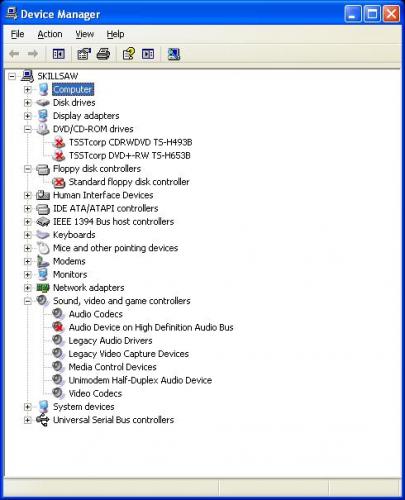Click the IDE ATA/ATAPI controllers icon
The width and height of the screenshot is (405, 500).
coord(43,209)
